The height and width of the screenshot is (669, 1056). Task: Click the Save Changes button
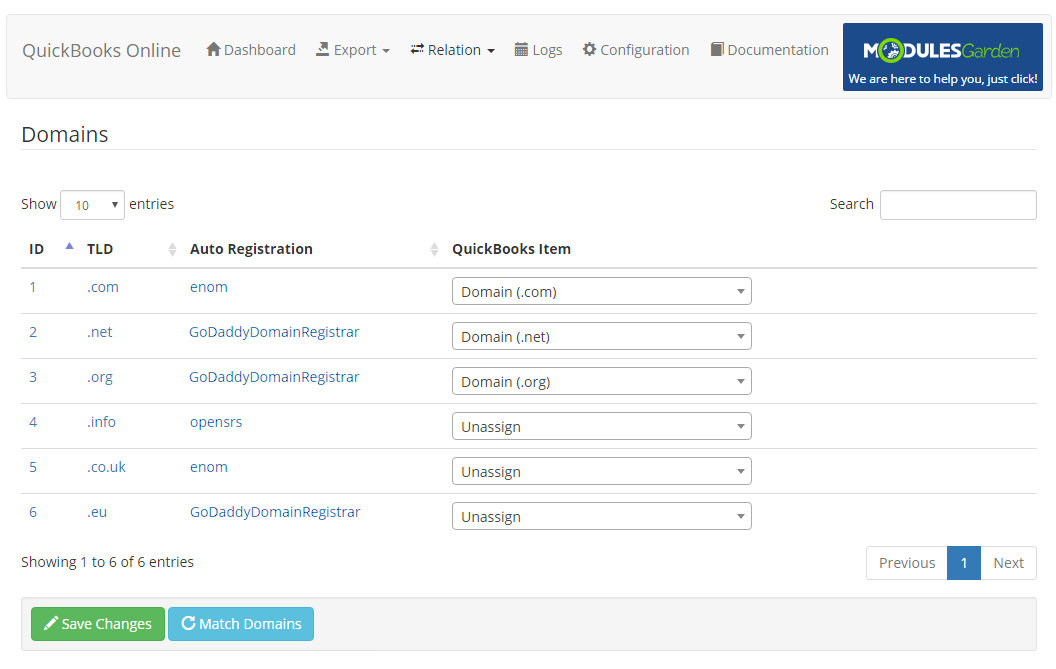click(98, 624)
